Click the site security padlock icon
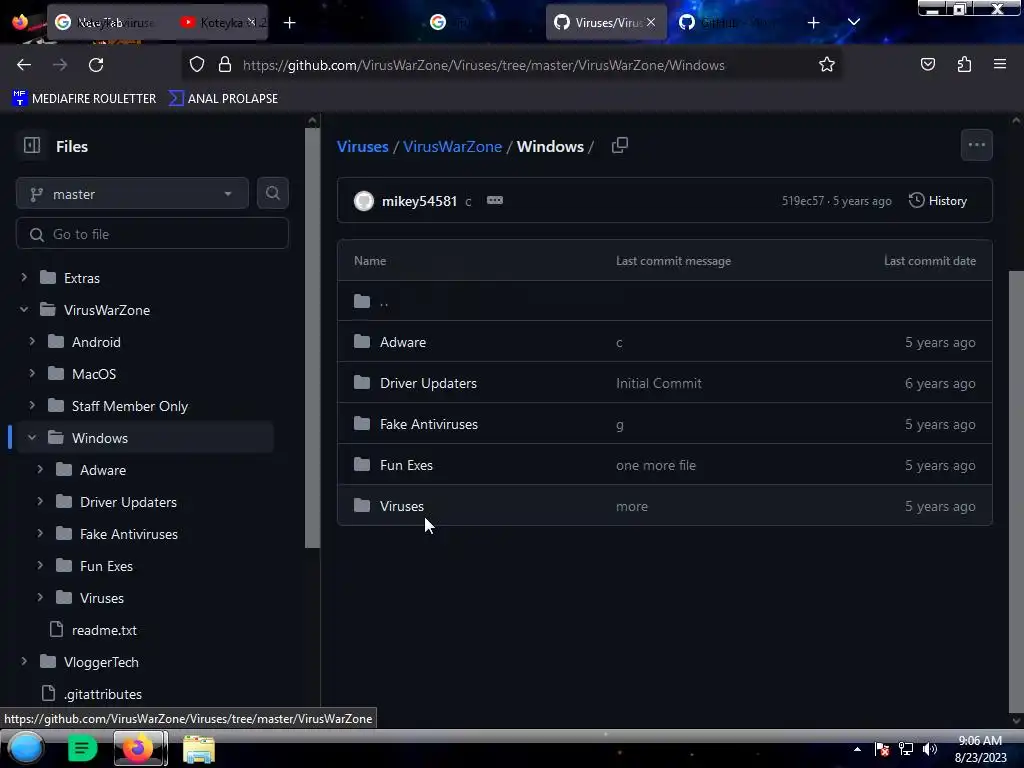The height and width of the screenshot is (768, 1024). click(x=225, y=65)
